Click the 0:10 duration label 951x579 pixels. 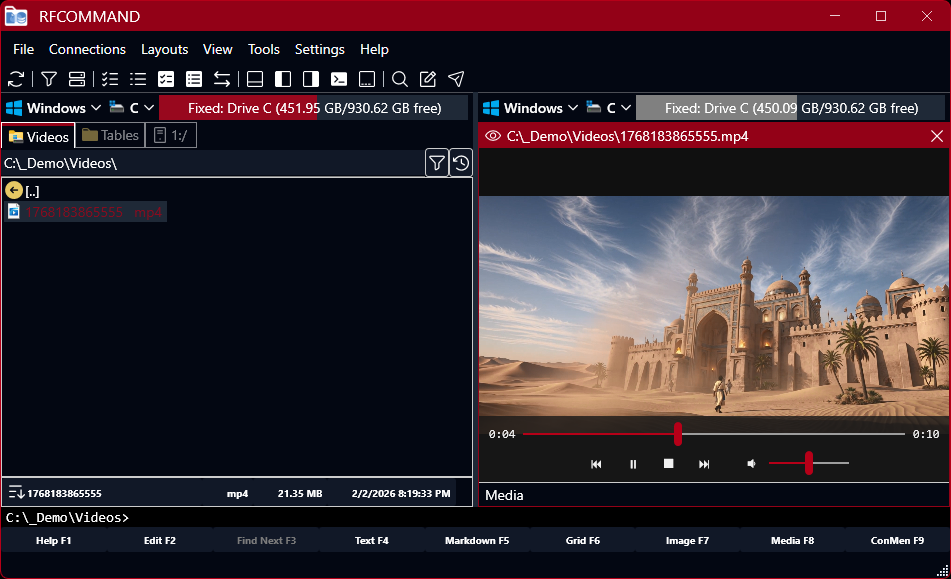[926, 434]
